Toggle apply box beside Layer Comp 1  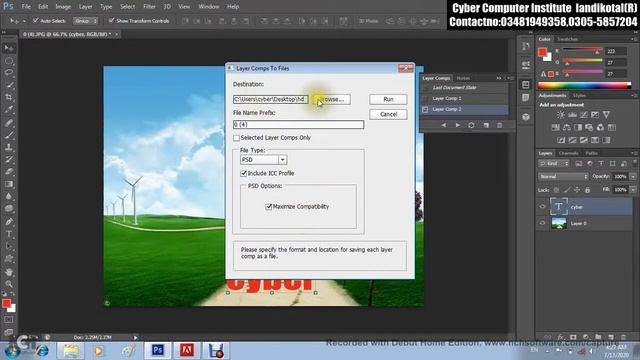[x=425, y=98]
